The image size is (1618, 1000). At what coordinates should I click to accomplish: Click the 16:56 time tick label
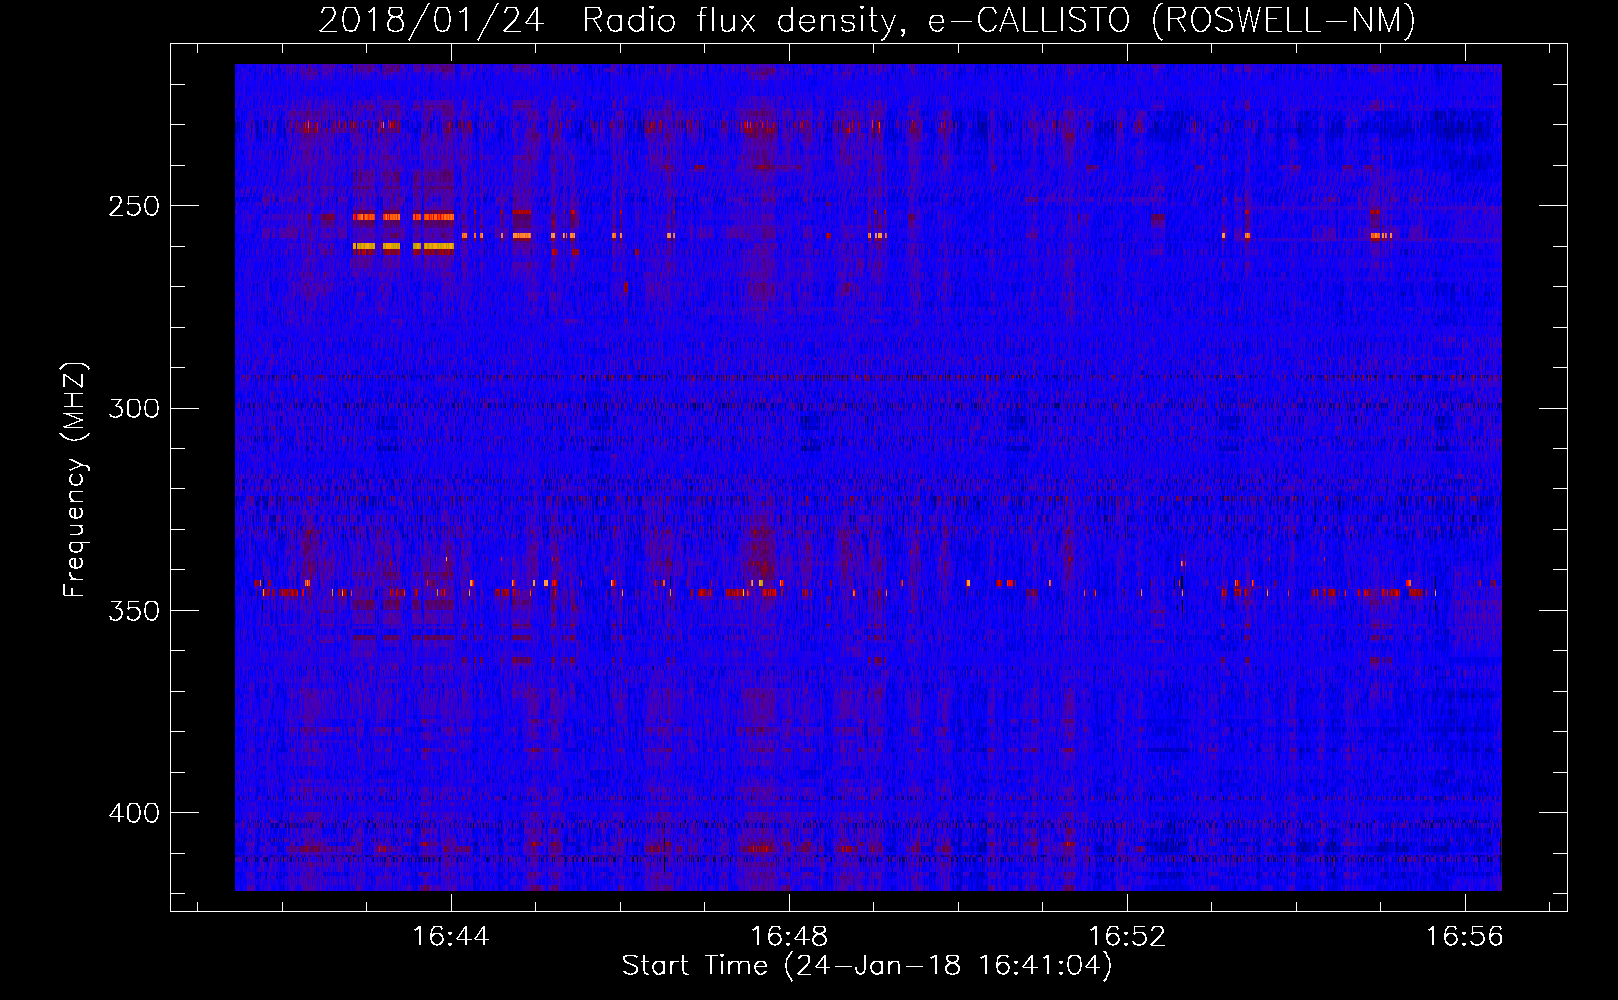pyautogui.click(x=1465, y=937)
